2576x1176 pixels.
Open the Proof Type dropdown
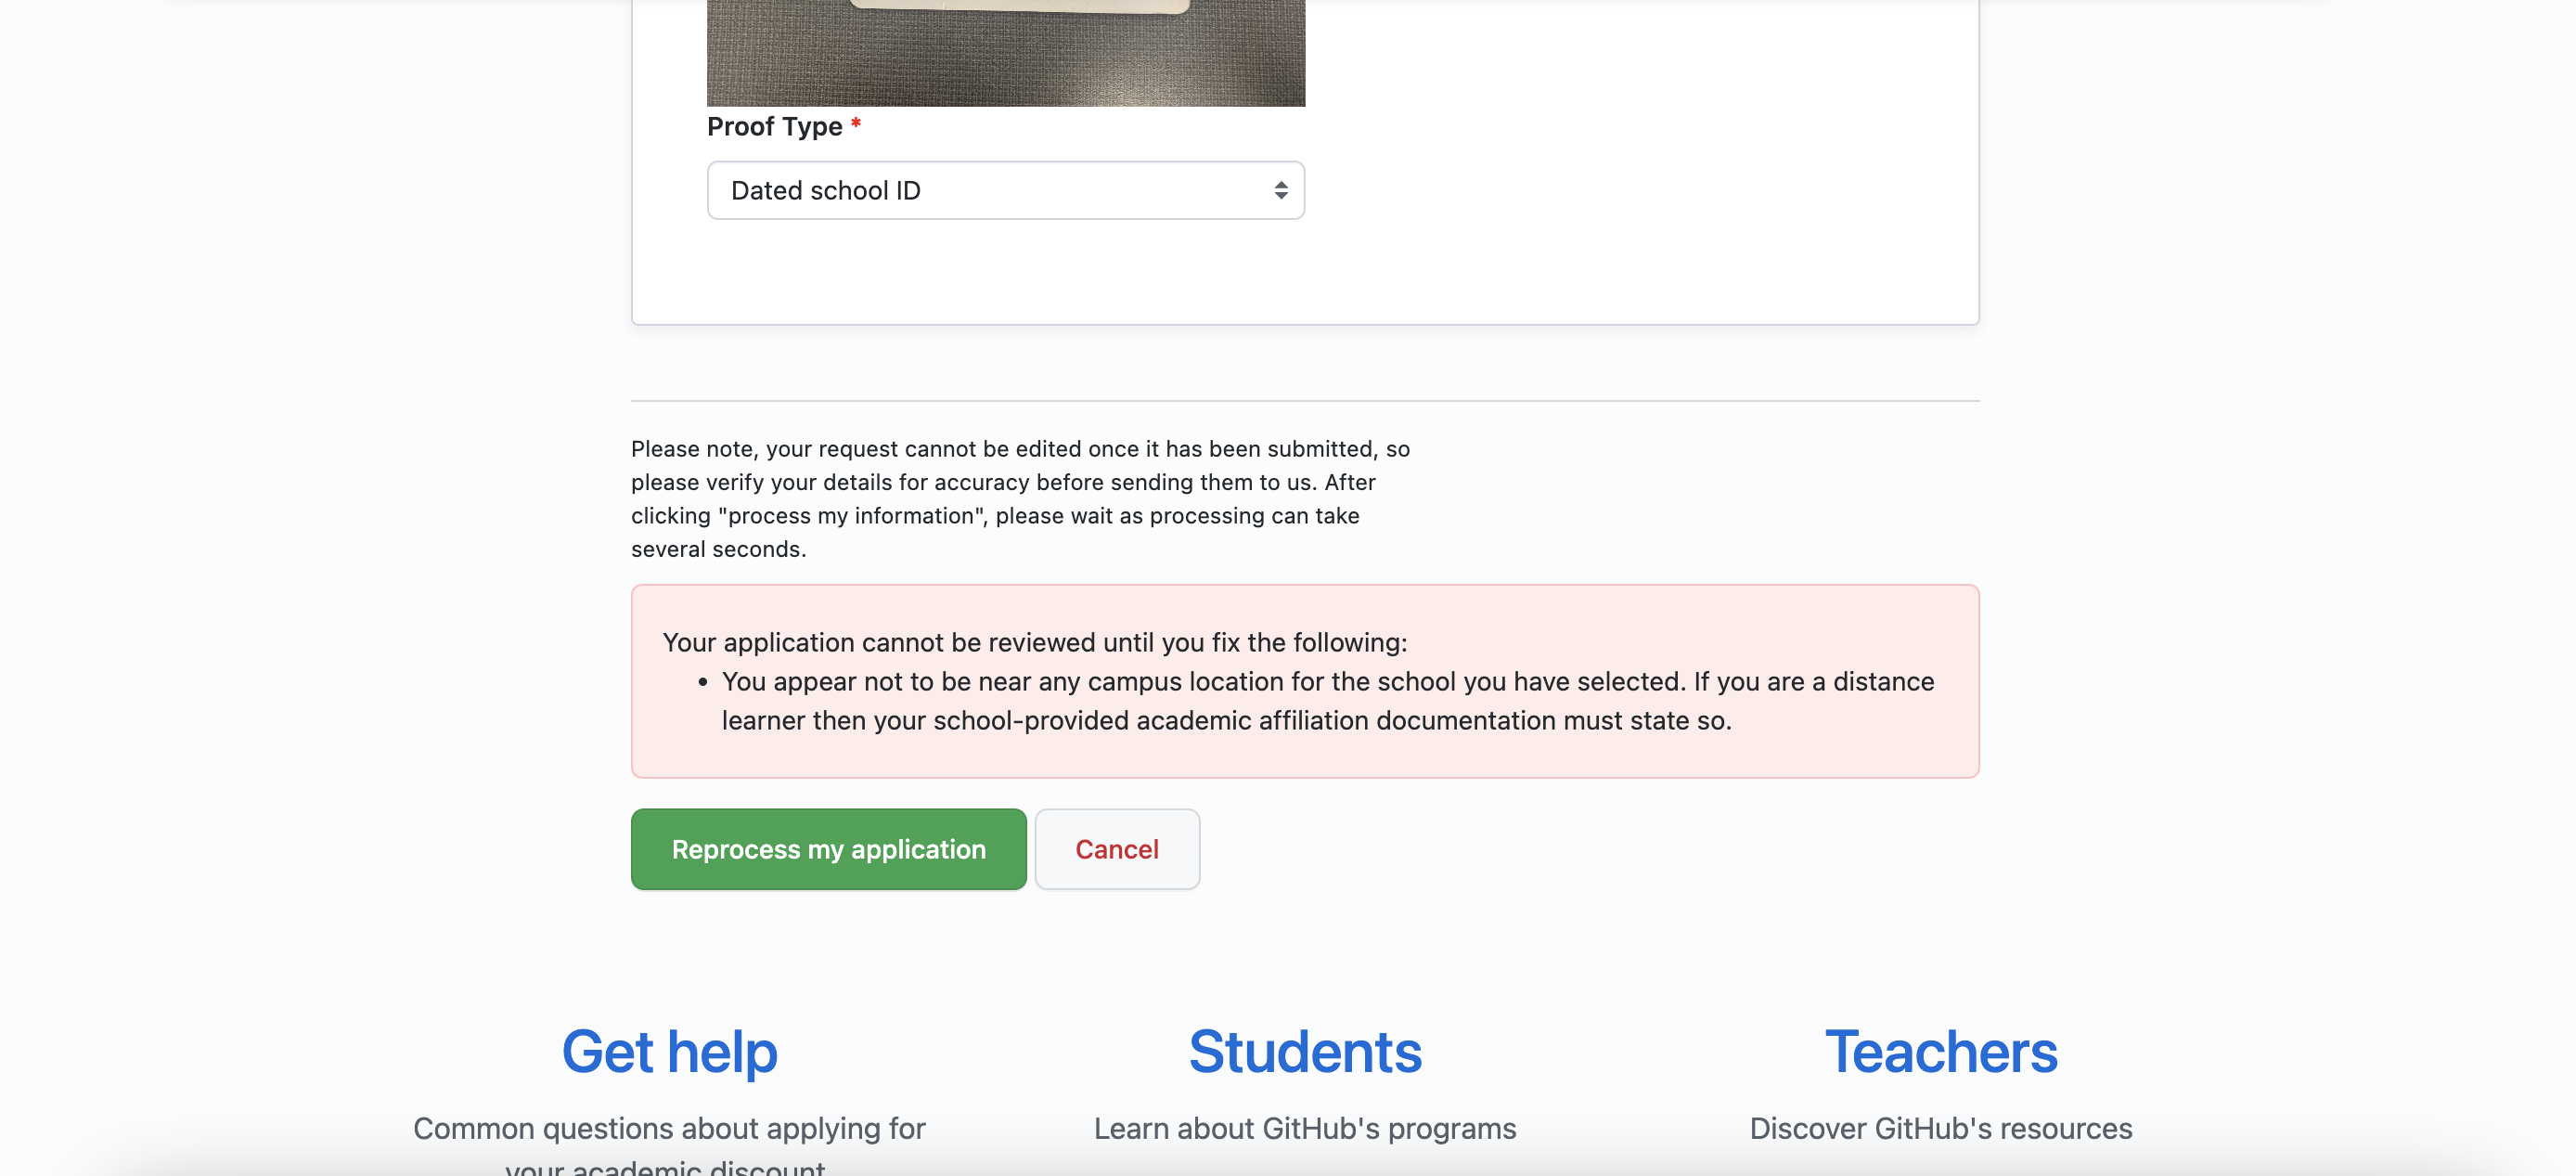point(1005,190)
